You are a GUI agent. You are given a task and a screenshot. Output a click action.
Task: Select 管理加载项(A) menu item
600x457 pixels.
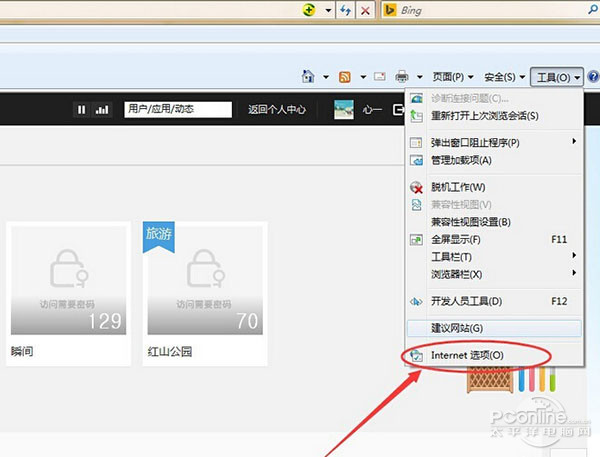tap(494, 160)
